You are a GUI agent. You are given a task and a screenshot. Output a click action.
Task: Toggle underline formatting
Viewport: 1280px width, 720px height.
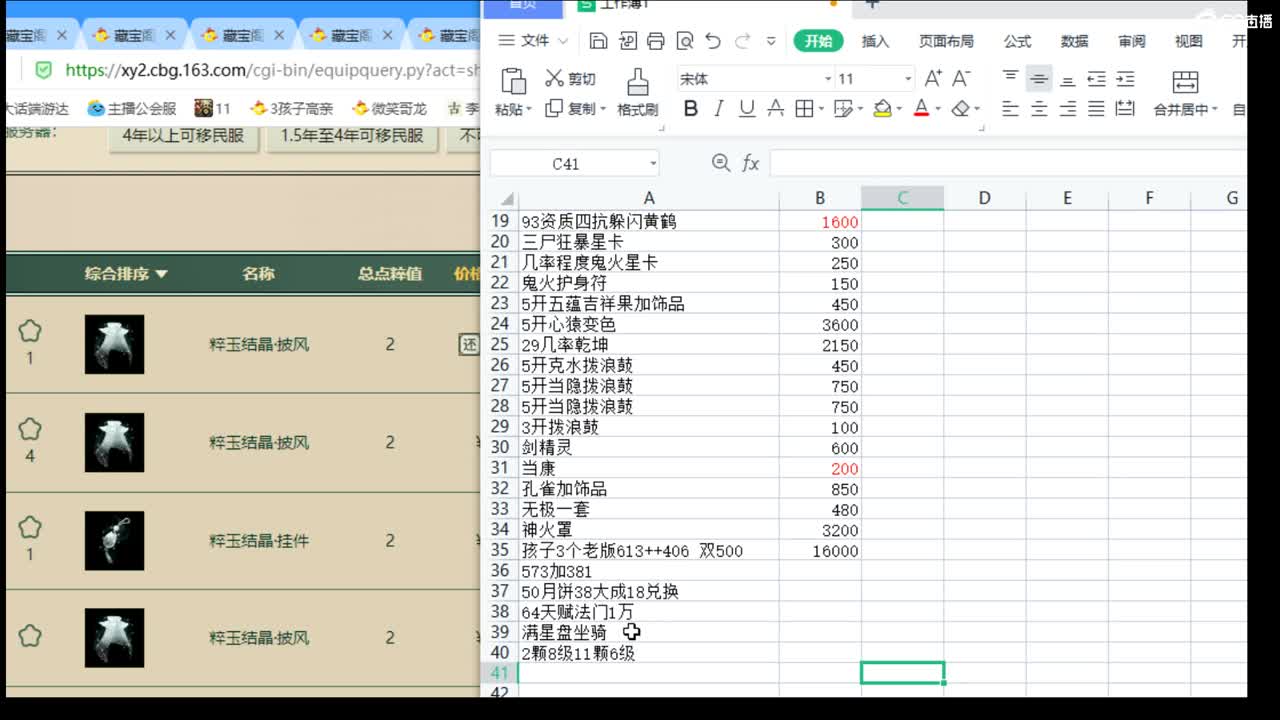(746, 109)
